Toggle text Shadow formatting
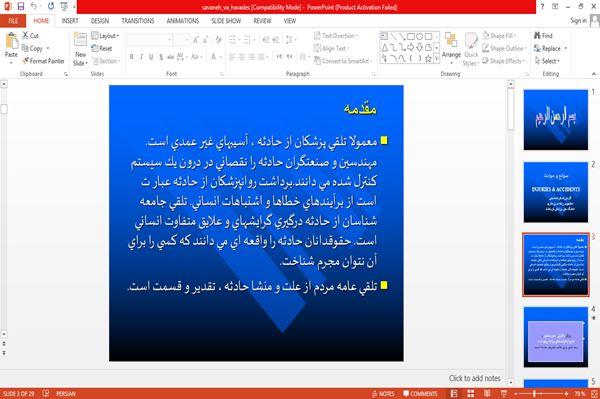600x399 pixels. tap(161, 57)
